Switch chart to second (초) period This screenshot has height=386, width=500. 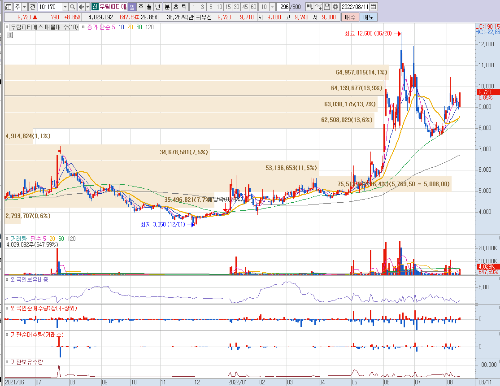[x=175, y=7]
